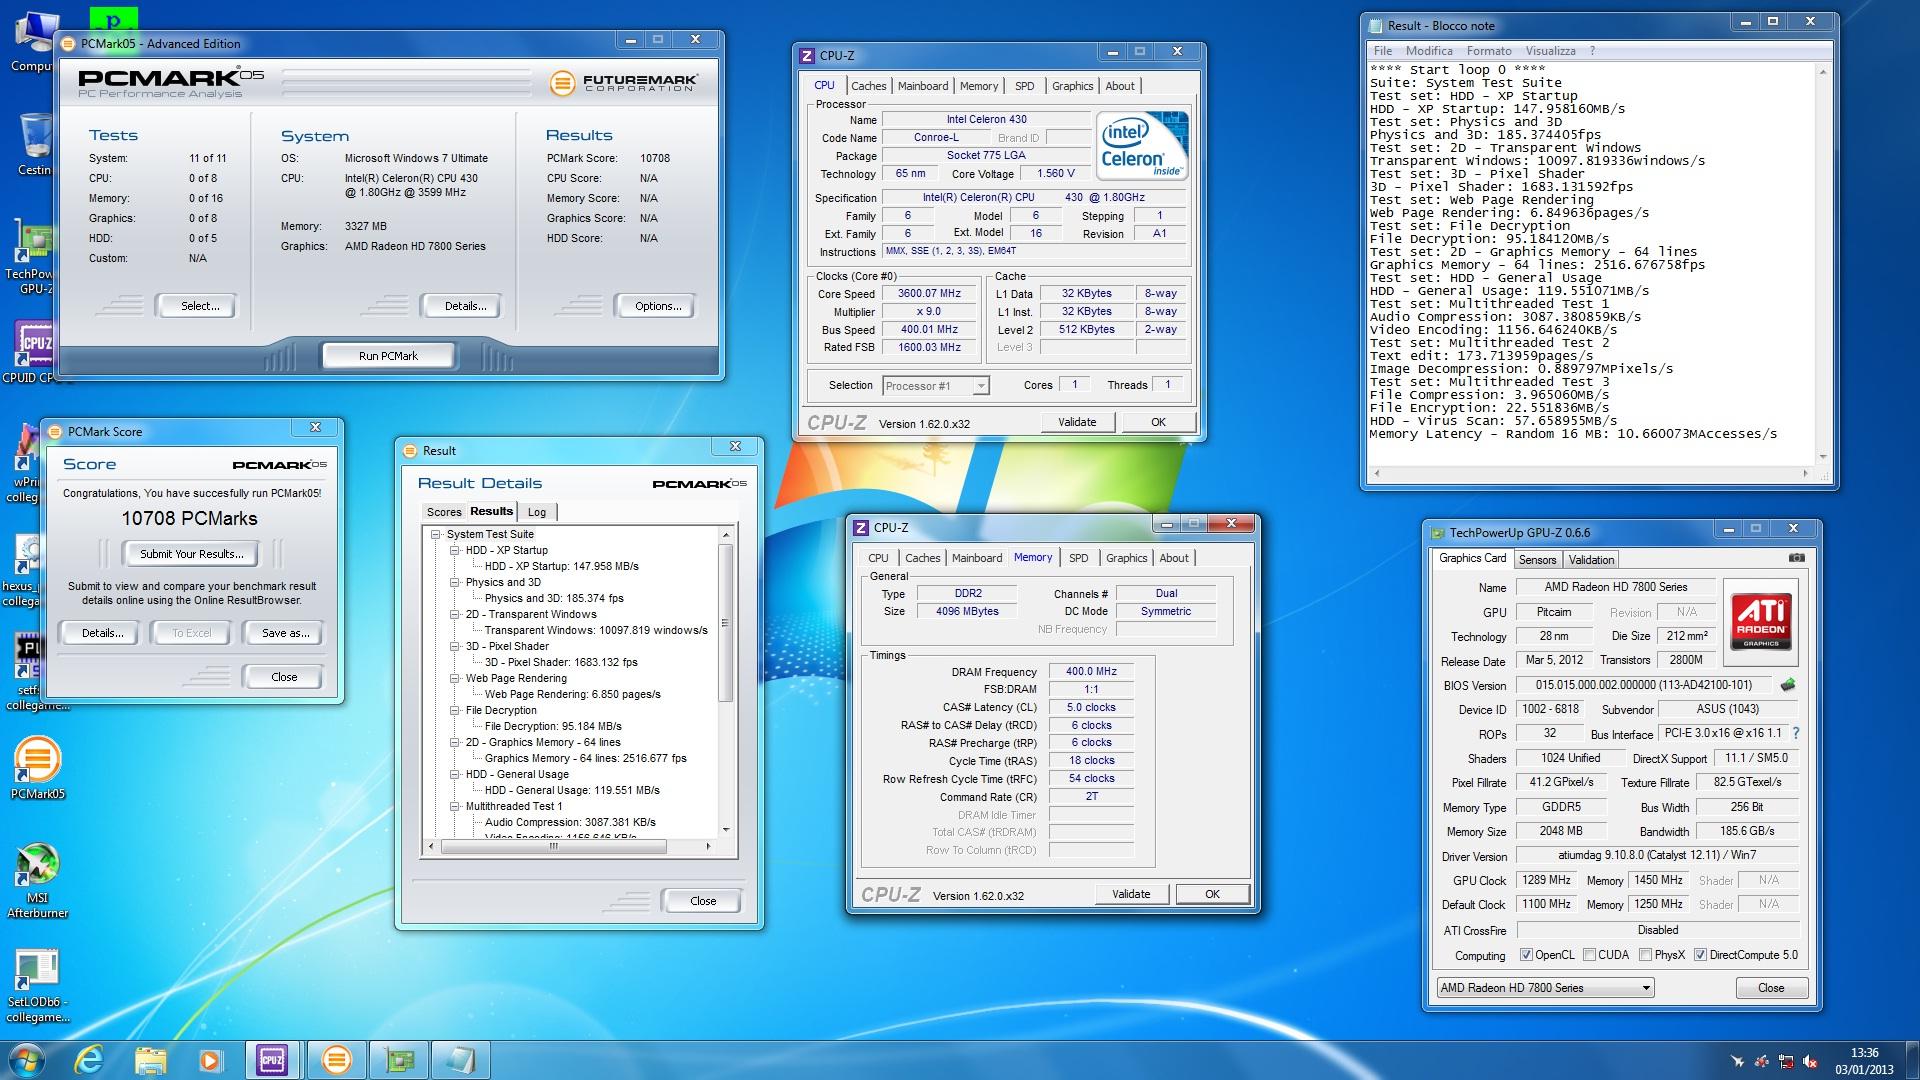Click the GPU-Z screenshot camera icon
This screenshot has width=1920, height=1080.
tap(1797, 558)
